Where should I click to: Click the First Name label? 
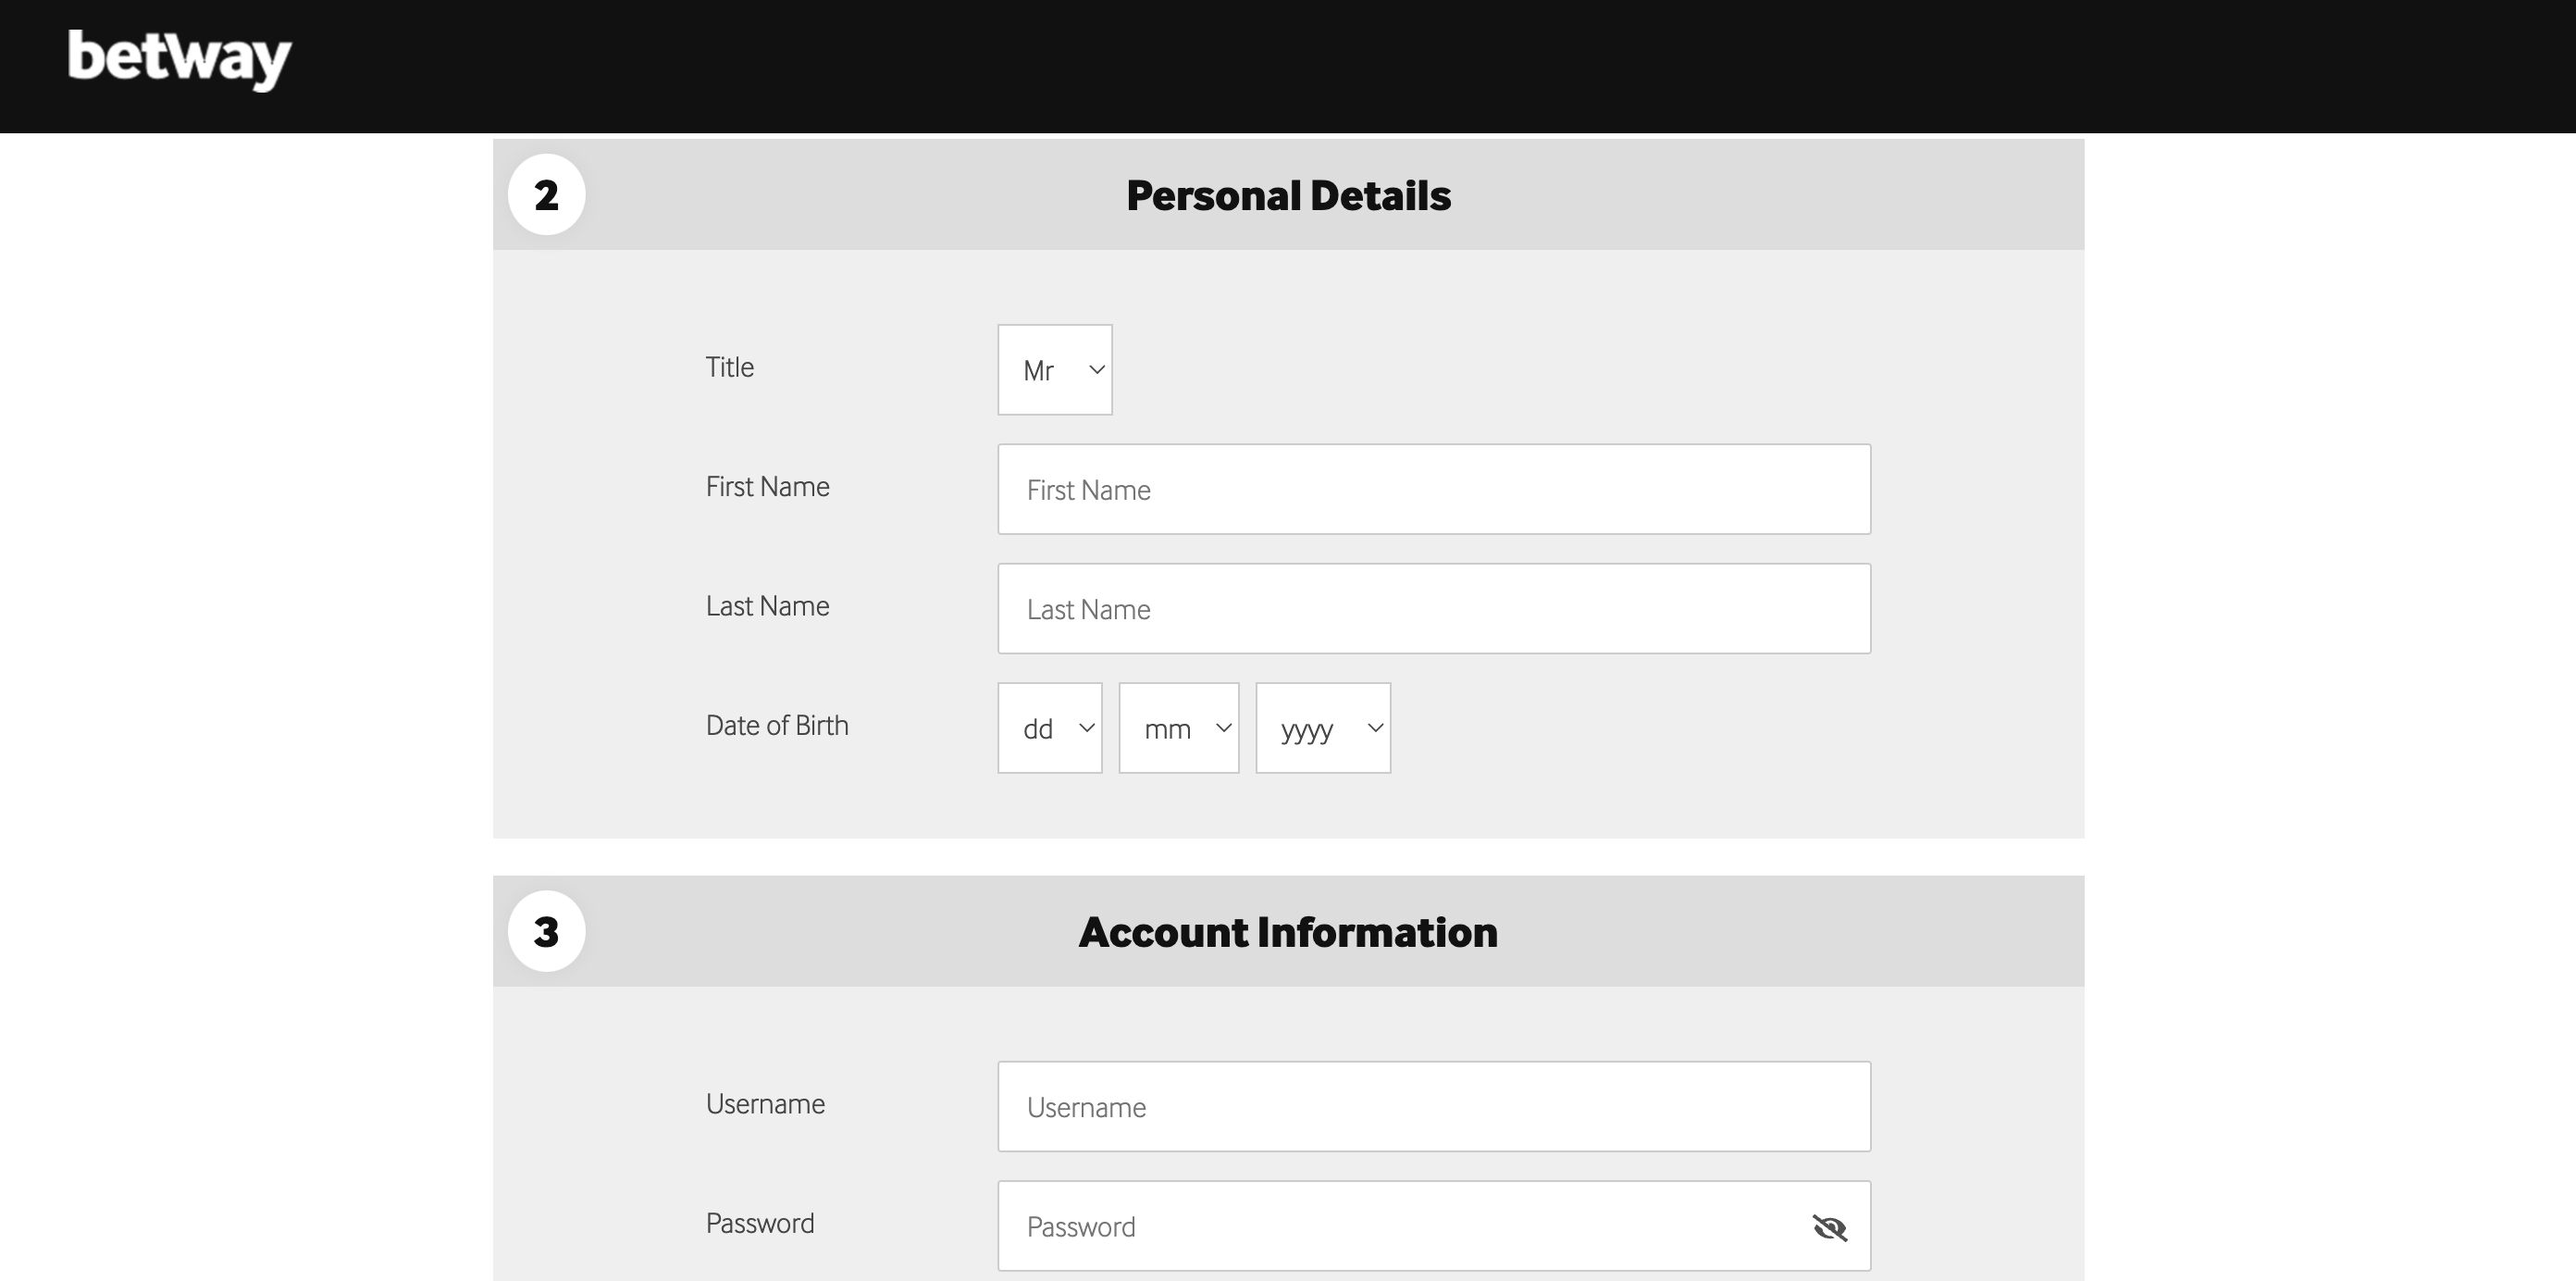(767, 487)
